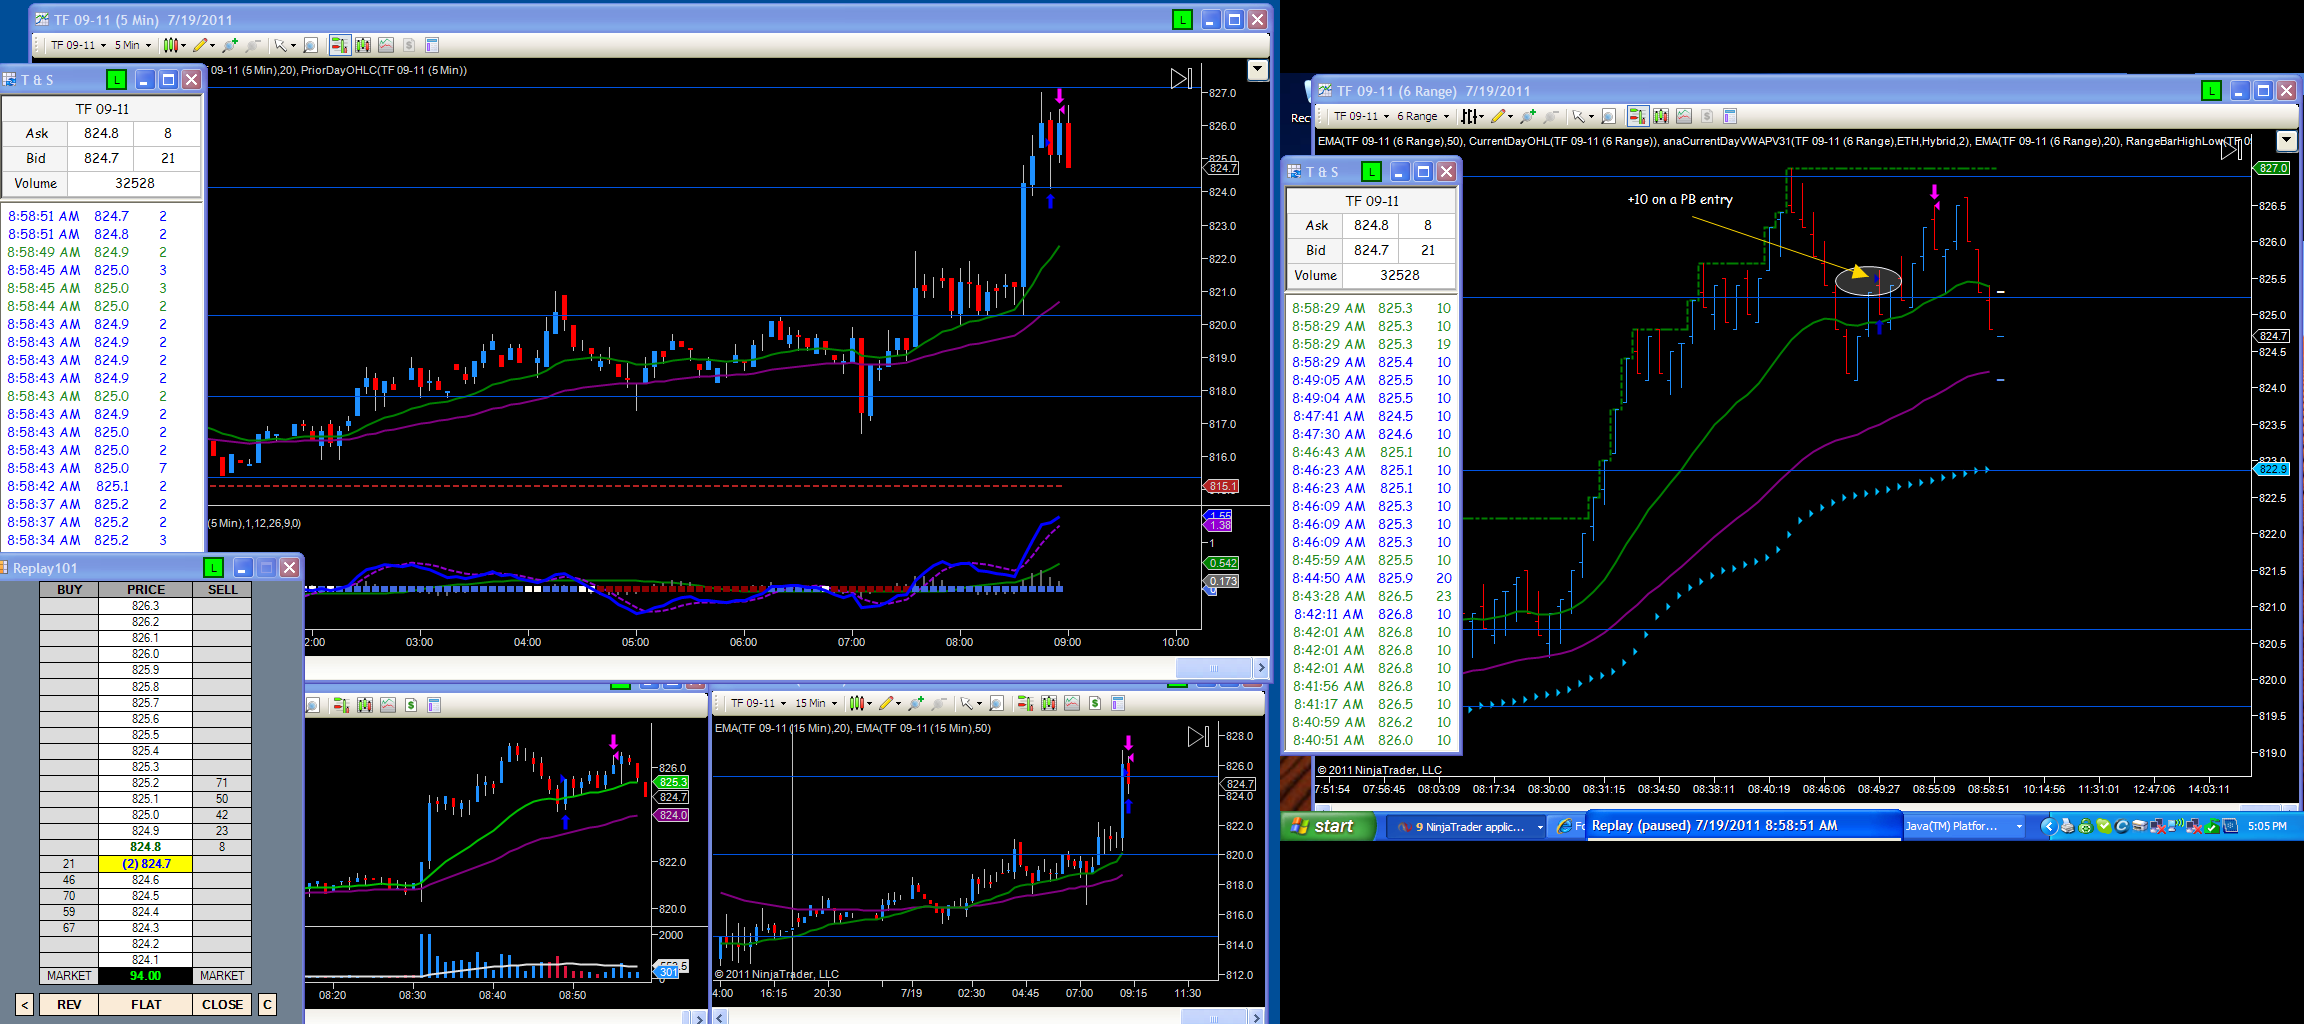Toggle Chart Trader icon in 5 Min chart
Screen dimensions: 2304x1024
[339, 45]
